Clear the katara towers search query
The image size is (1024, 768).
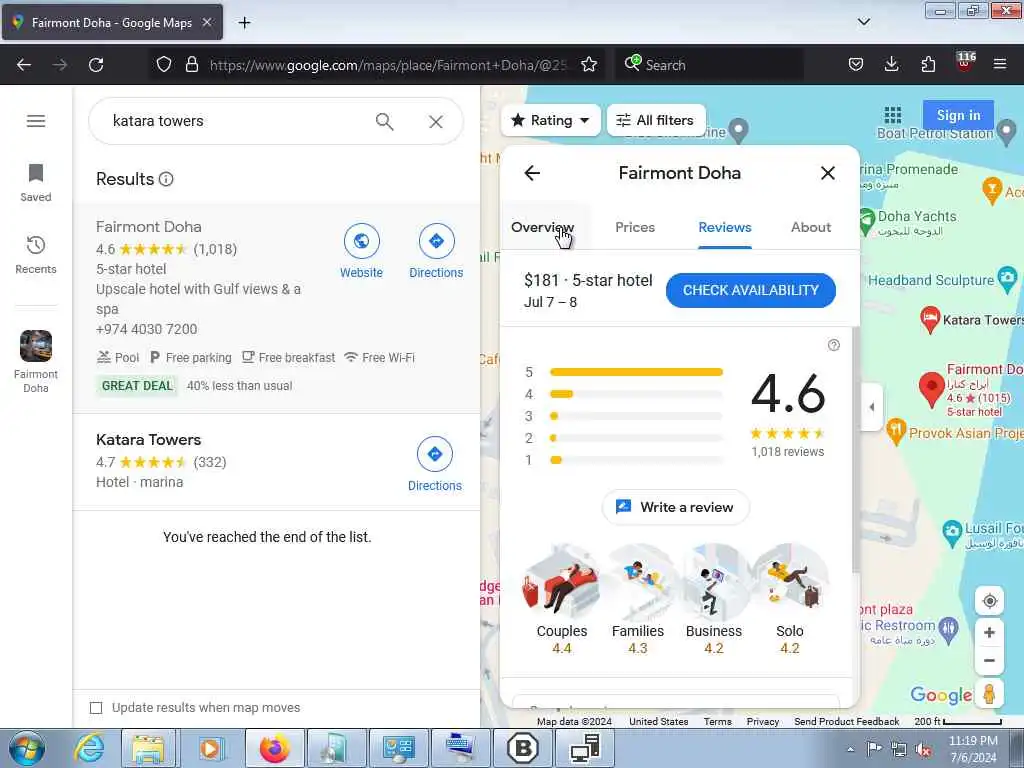pyautogui.click(x=436, y=121)
